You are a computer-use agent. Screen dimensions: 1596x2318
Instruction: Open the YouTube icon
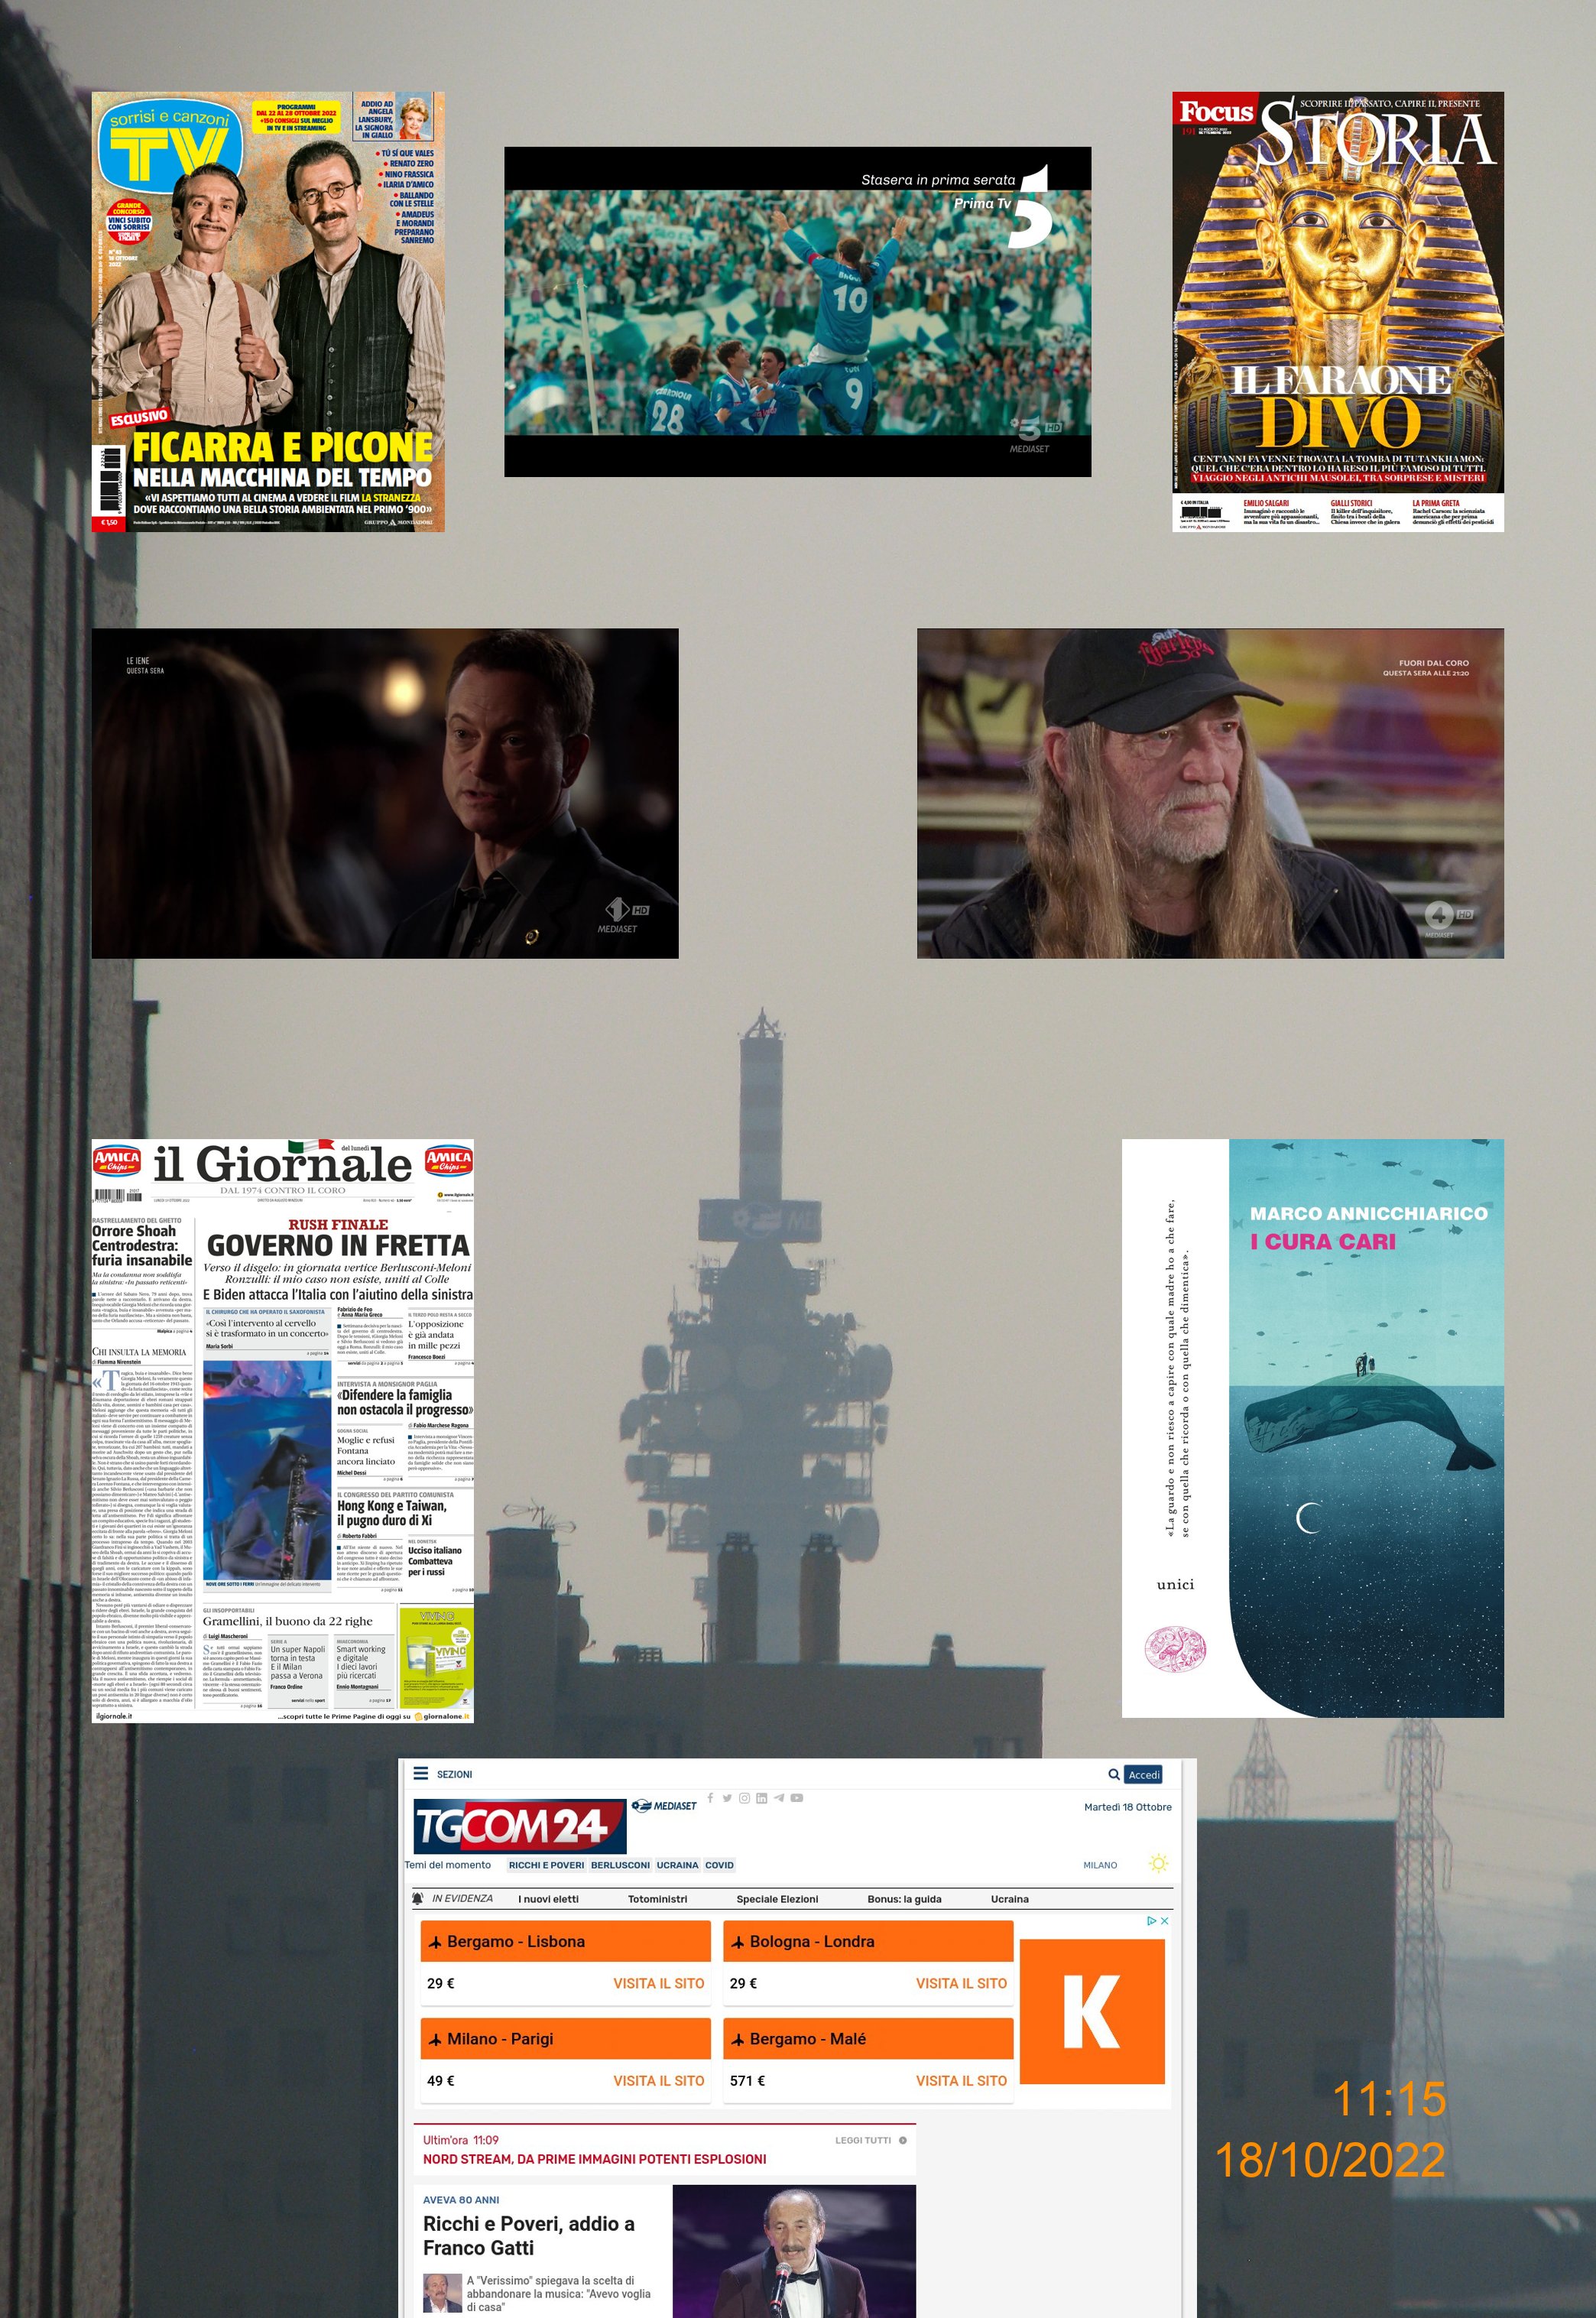[797, 1798]
